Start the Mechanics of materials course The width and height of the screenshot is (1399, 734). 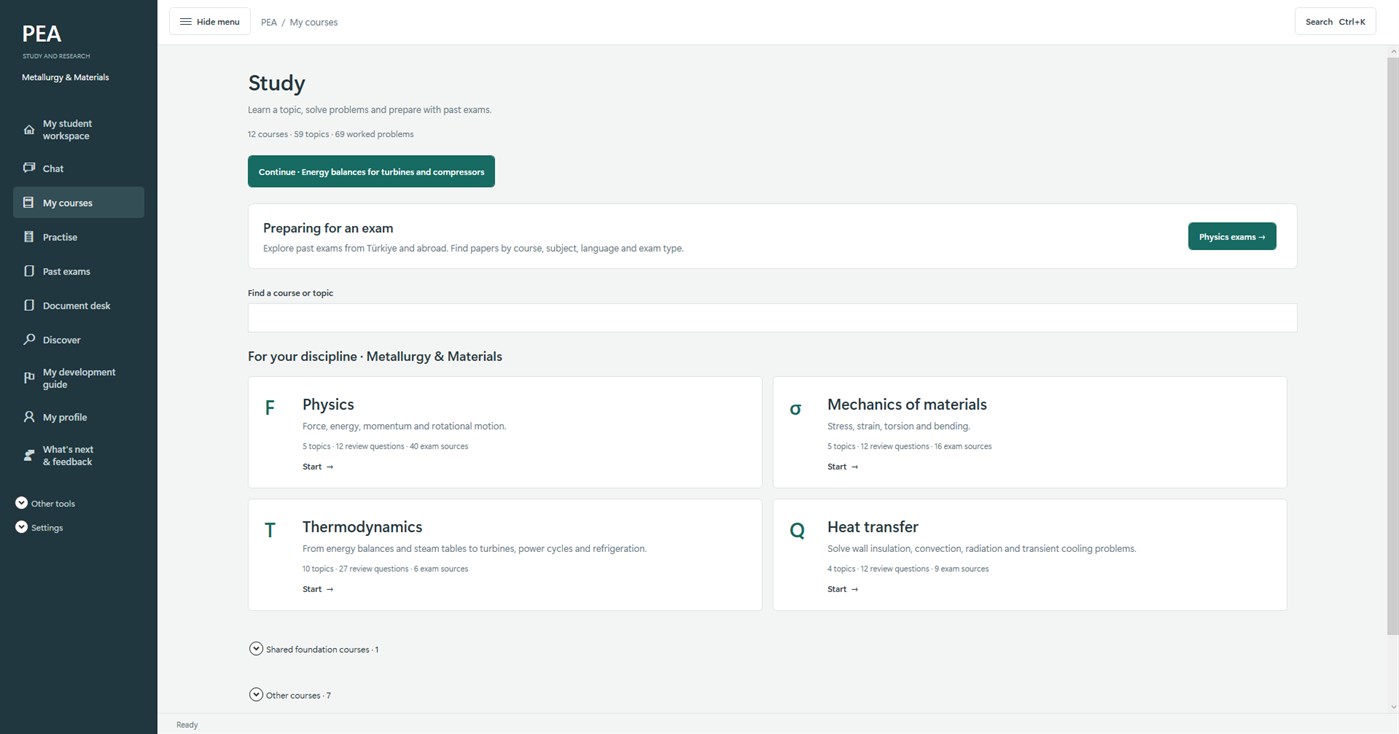pyautogui.click(x=843, y=467)
